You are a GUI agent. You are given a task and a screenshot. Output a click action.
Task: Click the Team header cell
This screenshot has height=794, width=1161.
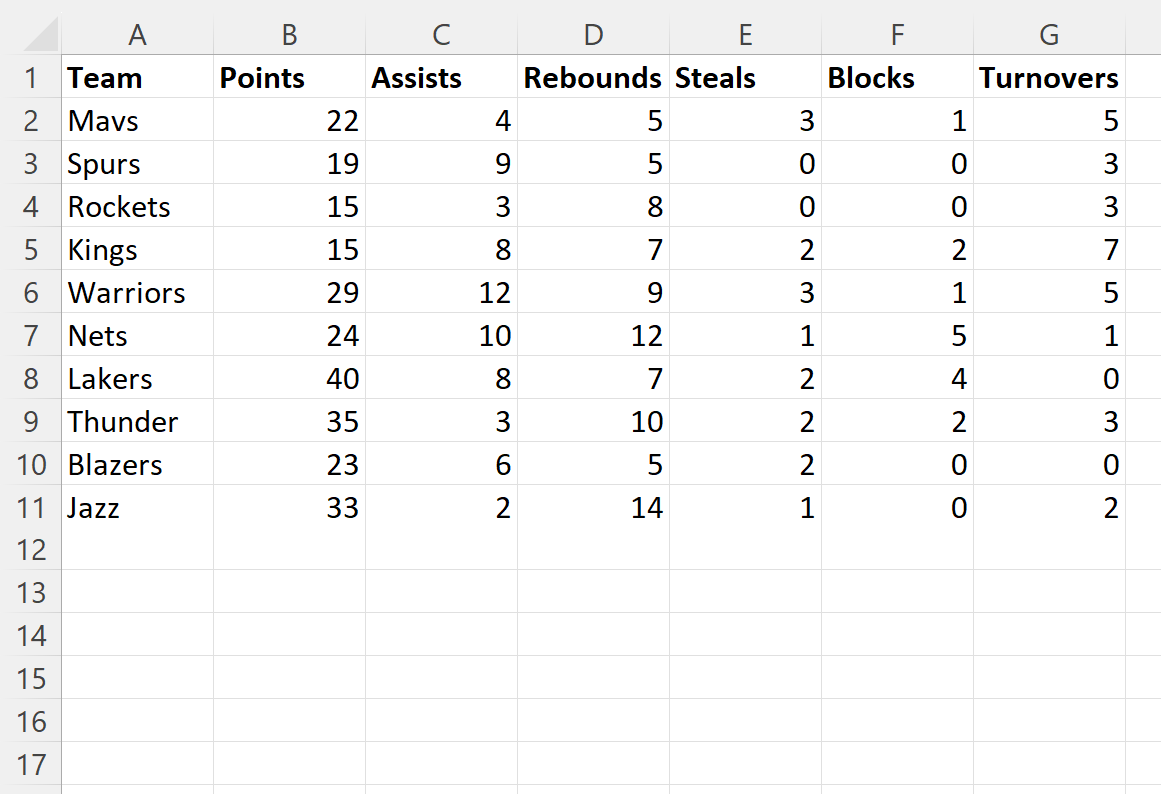coord(137,77)
